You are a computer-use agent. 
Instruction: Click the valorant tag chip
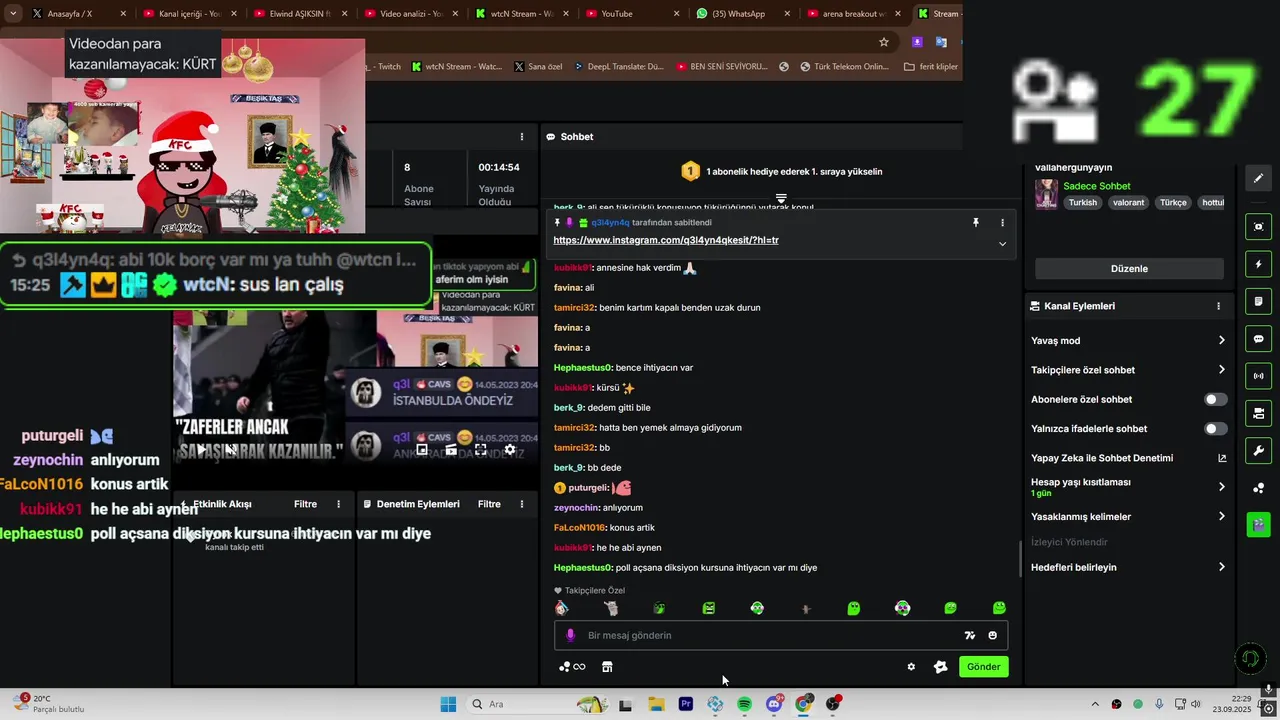coord(1128,202)
